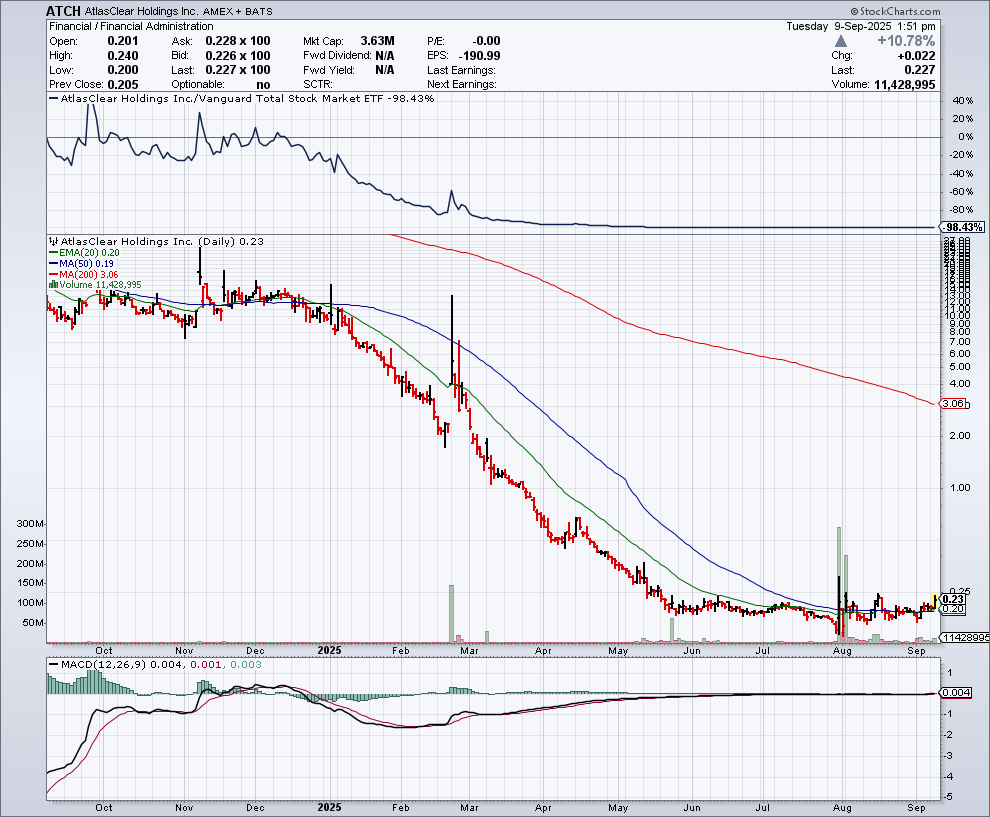Click the green up-triangle gain indicator

click(x=841, y=41)
